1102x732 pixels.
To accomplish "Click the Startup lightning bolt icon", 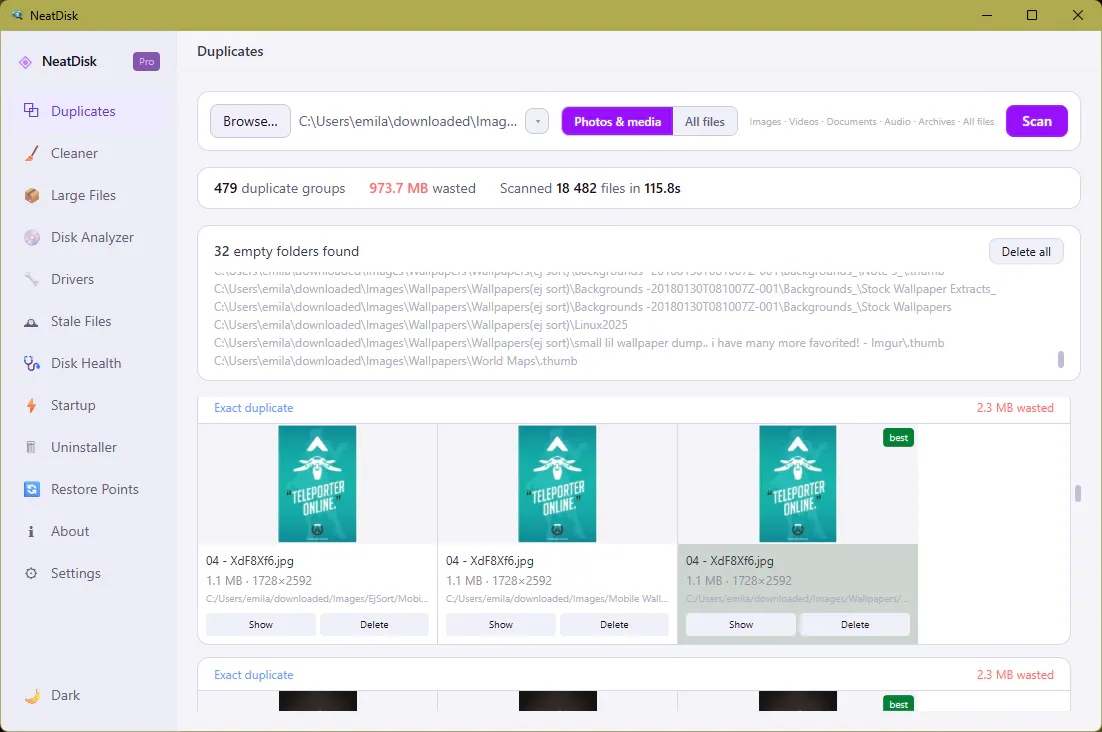I will click(x=32, y=405).
